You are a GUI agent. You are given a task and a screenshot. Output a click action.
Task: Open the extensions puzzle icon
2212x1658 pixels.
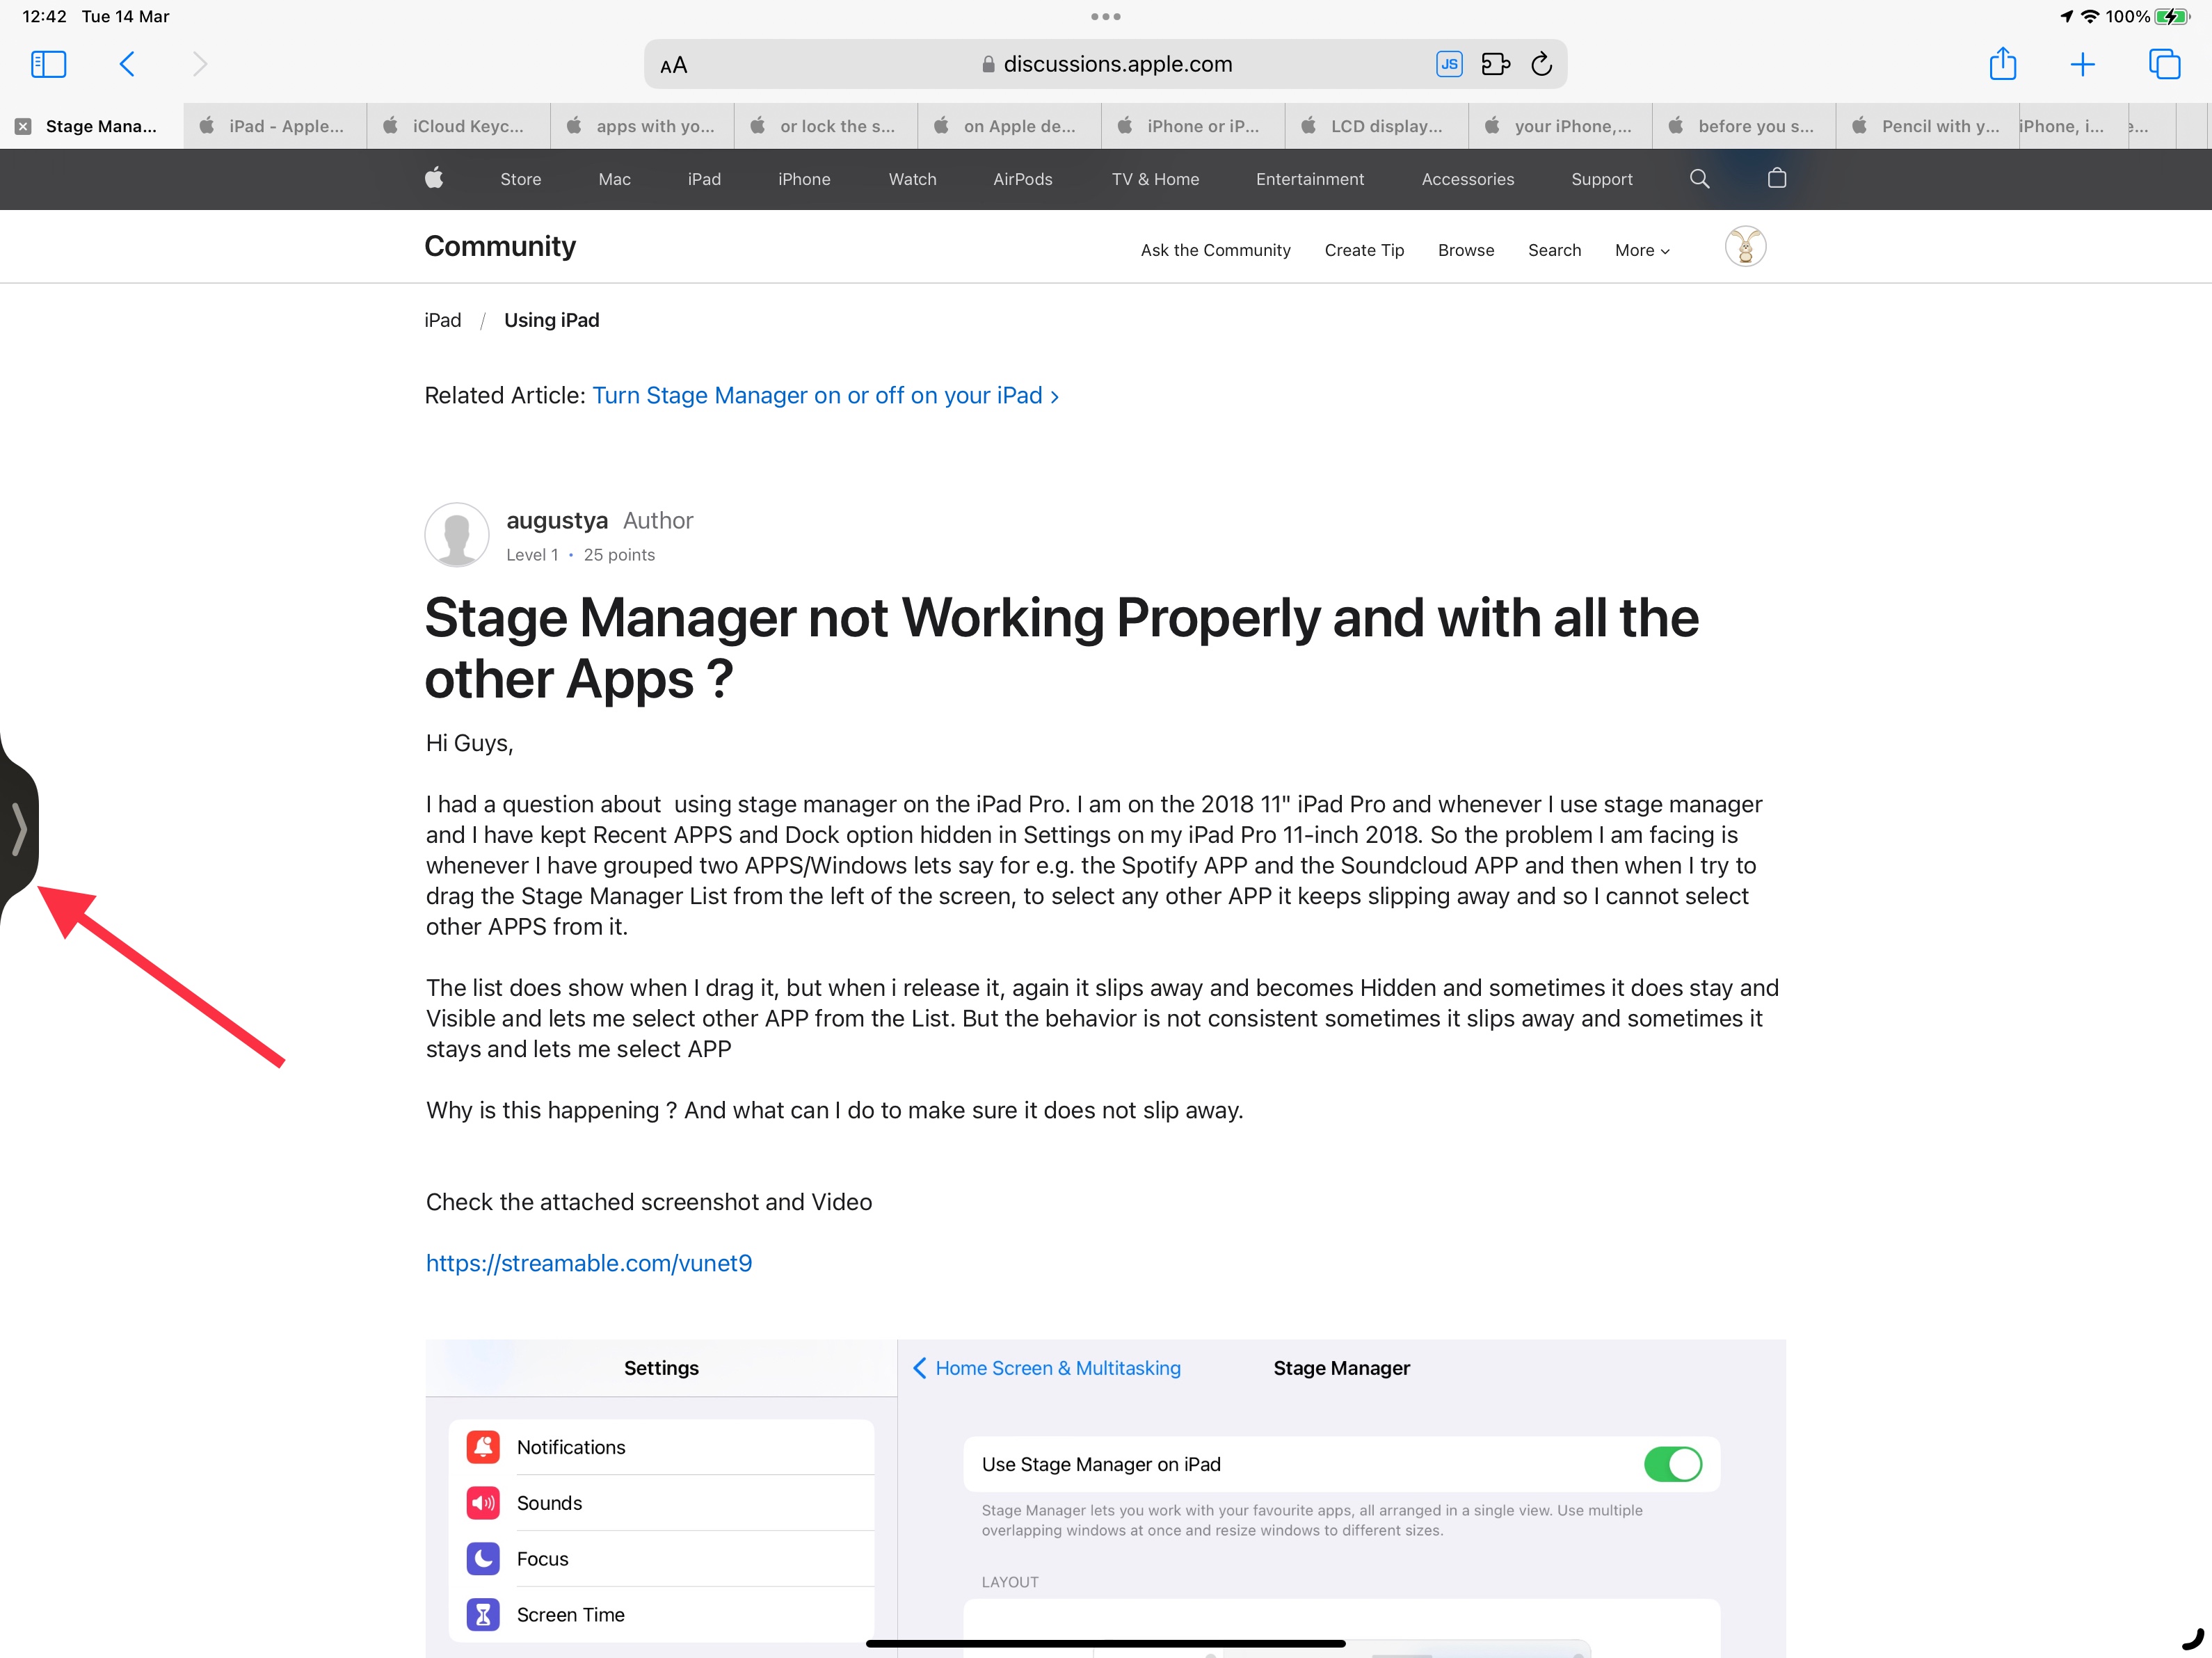click(x=1495, y=65)
